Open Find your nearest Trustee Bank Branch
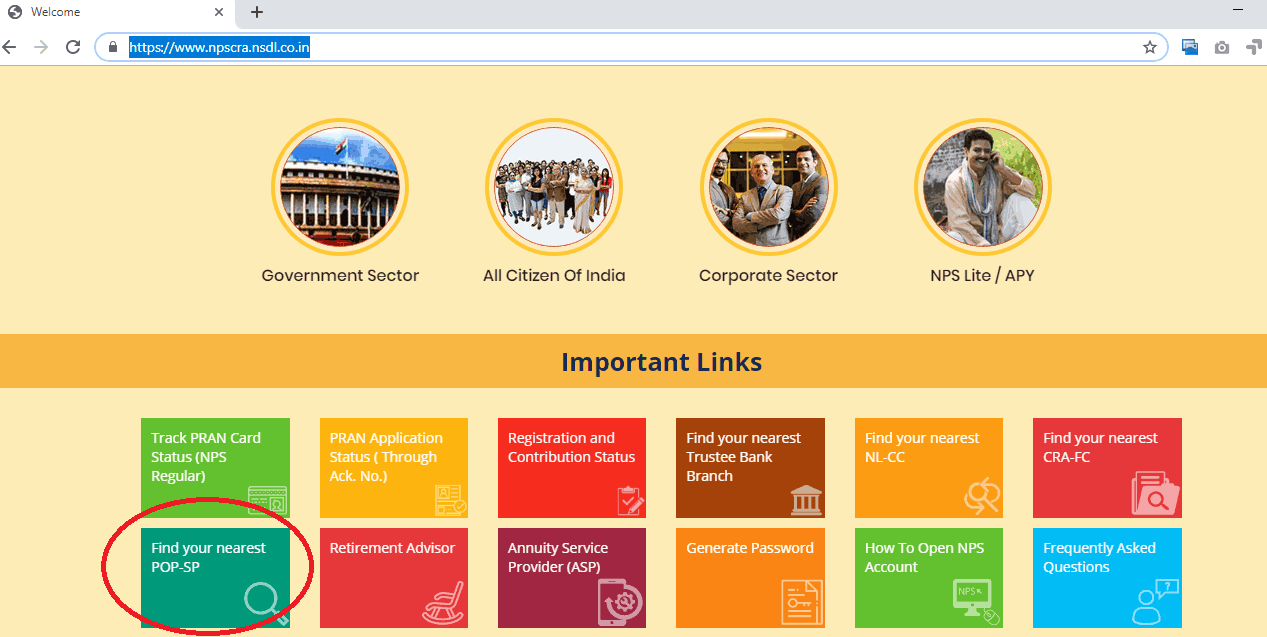Image resolution: width=1267 pixels, height=637 pixels. coord(750,468)
